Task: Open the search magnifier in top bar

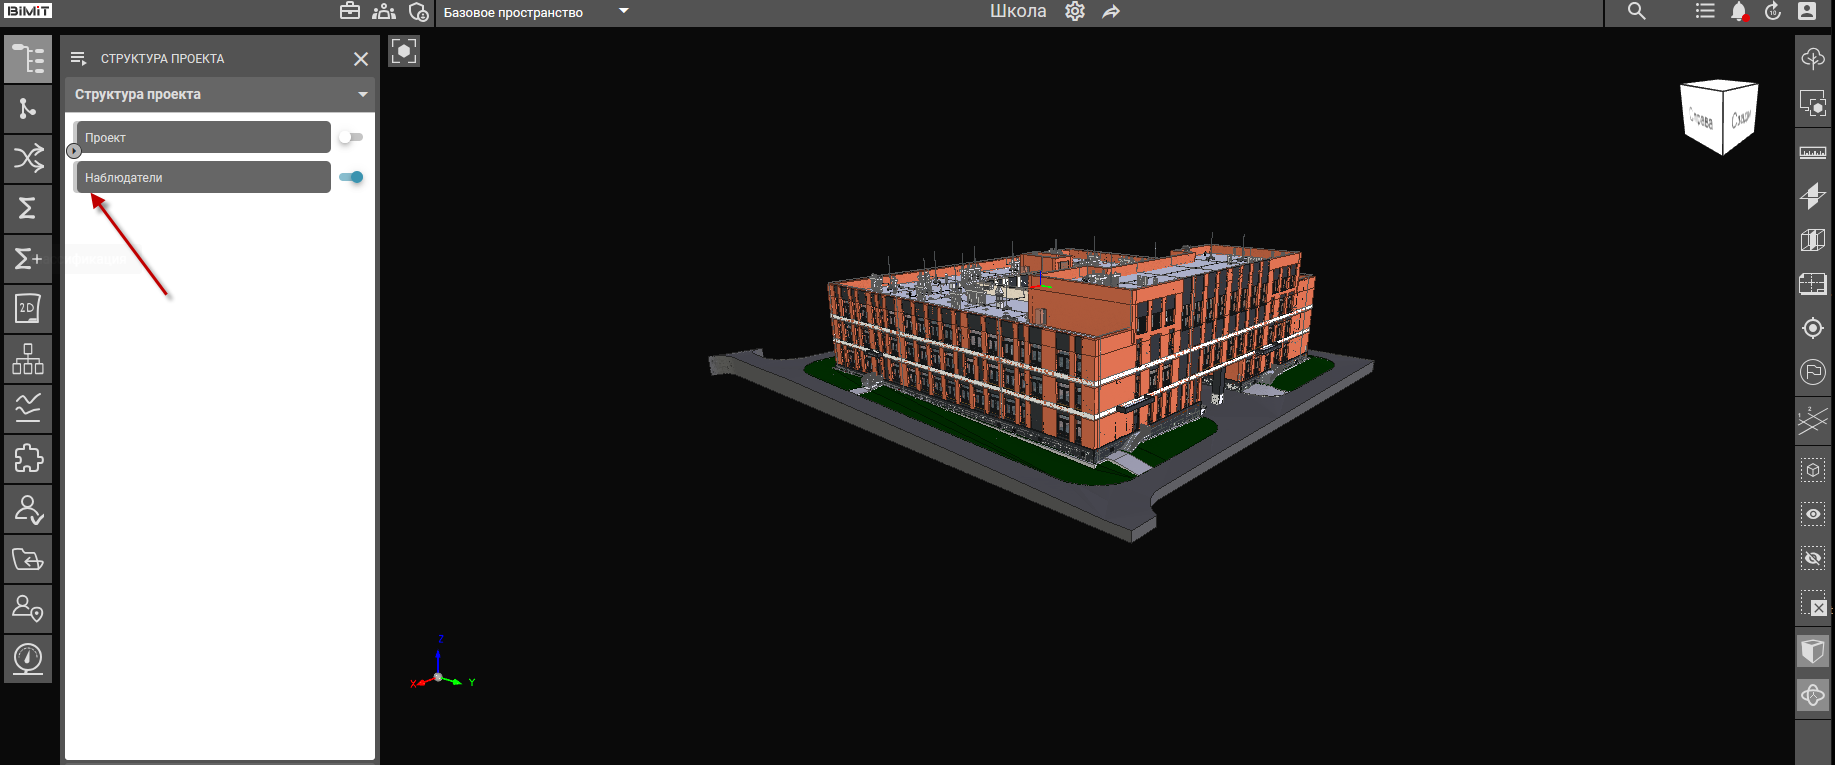Action: (x=1636, y=12)
